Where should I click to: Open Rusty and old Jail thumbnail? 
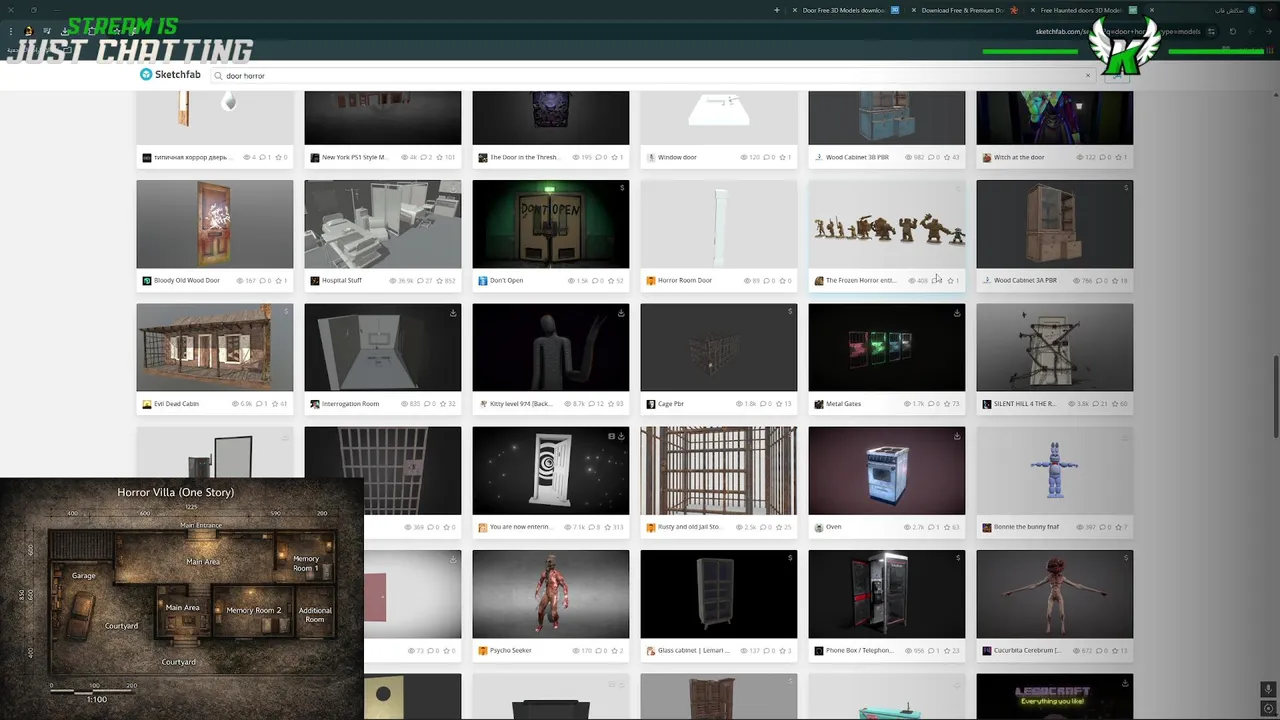click(x=719, y=471)
